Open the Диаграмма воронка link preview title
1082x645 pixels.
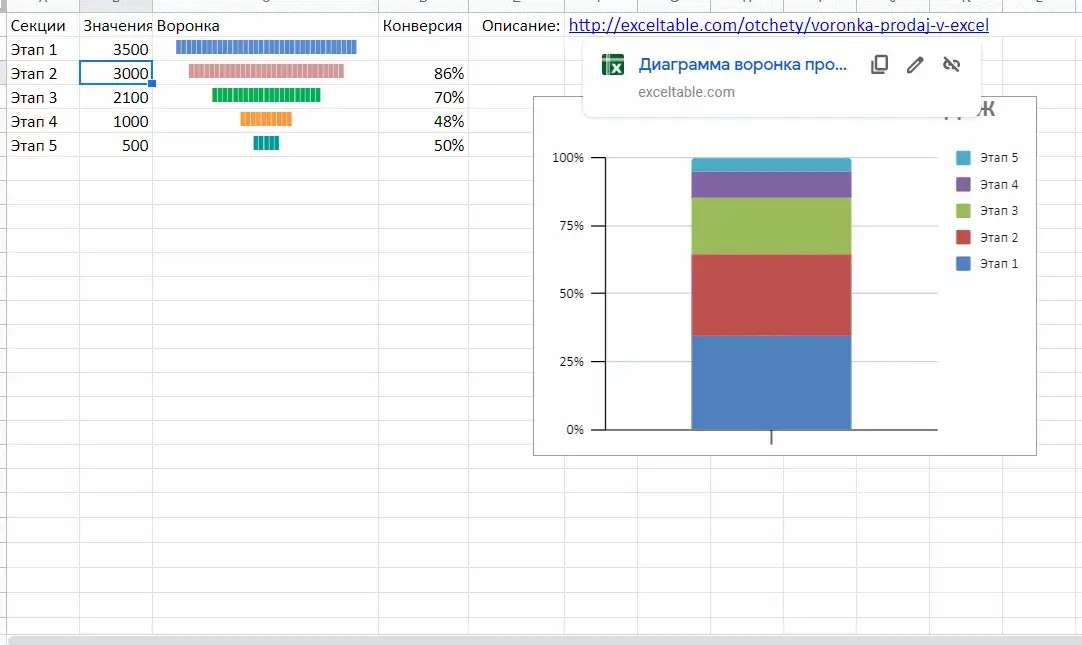[x=742, y=64]
